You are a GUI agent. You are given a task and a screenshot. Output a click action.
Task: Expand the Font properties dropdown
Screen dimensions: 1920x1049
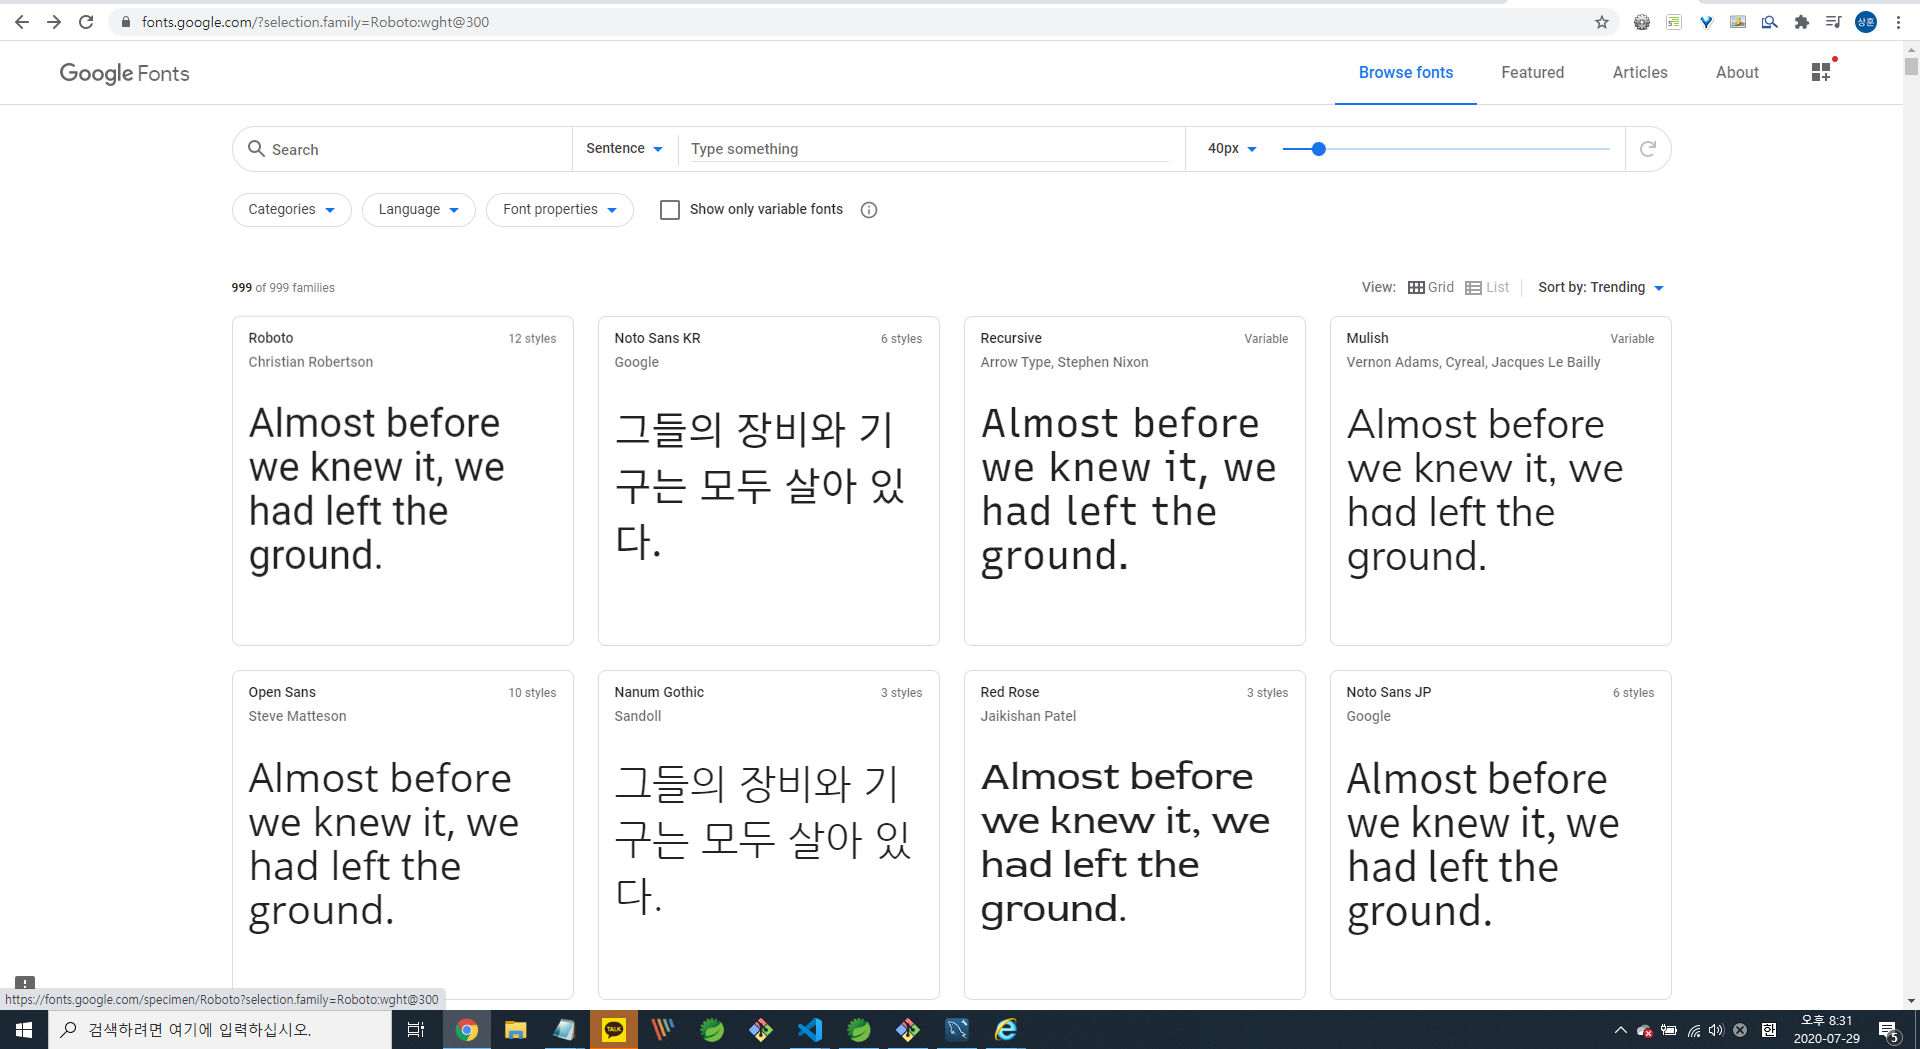point(560,210)
